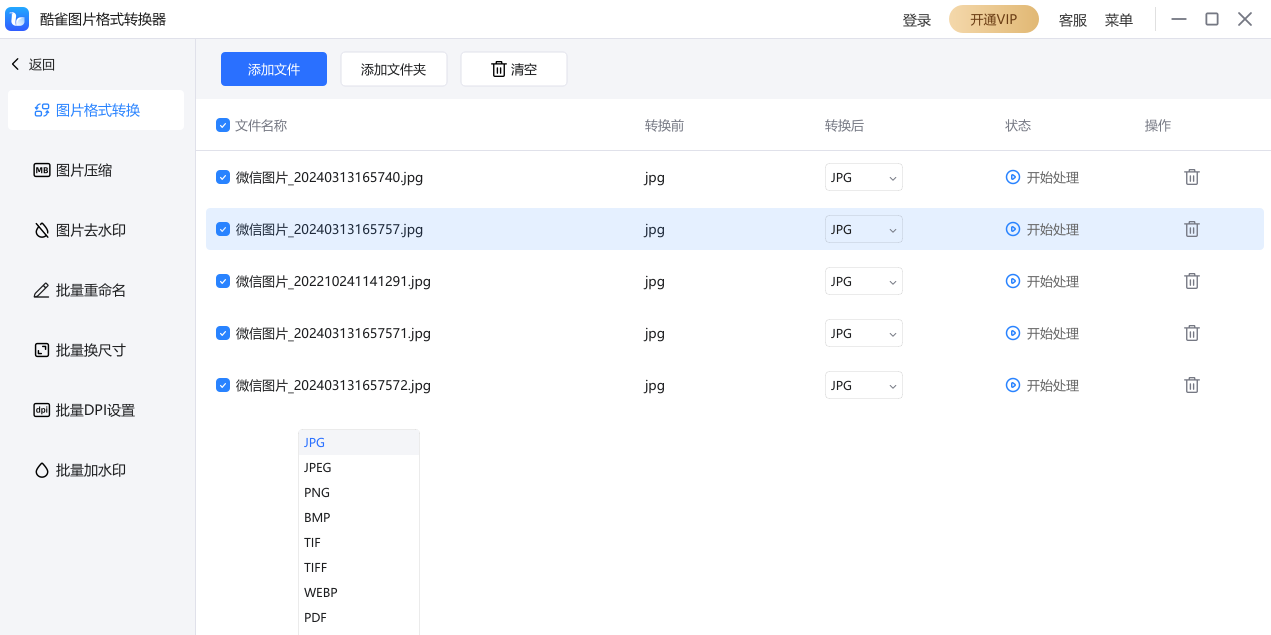
Task: Click the 开通VIP button
Action: pos(993,20)
